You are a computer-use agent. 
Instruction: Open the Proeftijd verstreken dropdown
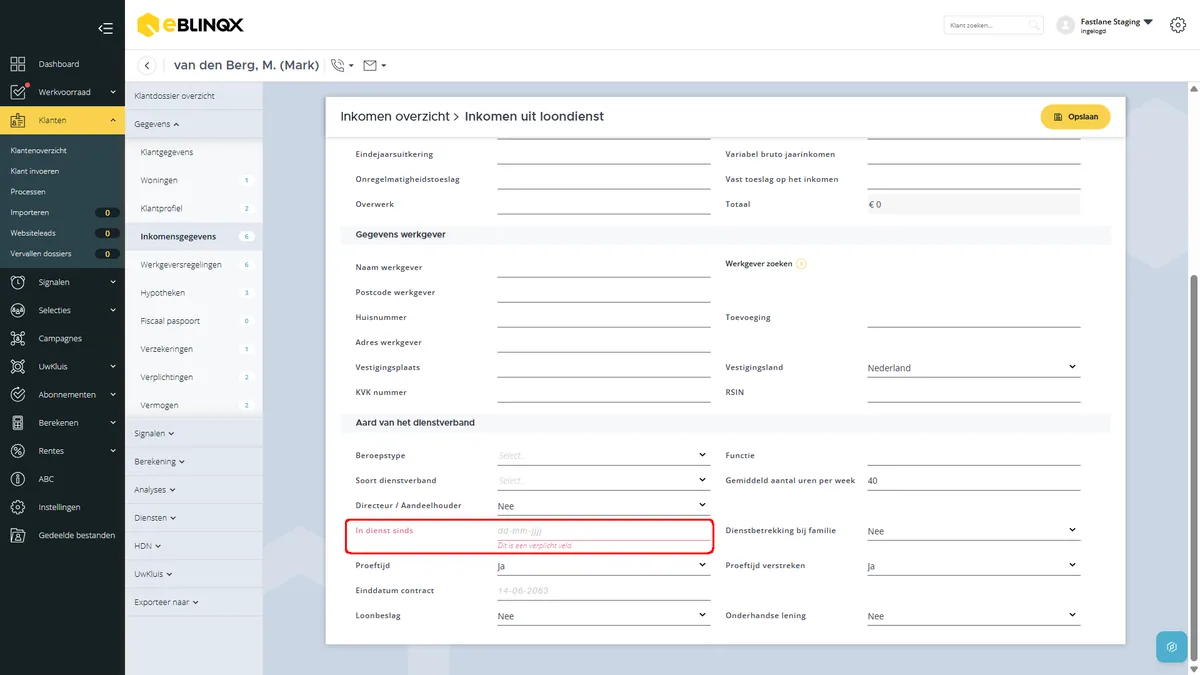click(x=973, y=566)
